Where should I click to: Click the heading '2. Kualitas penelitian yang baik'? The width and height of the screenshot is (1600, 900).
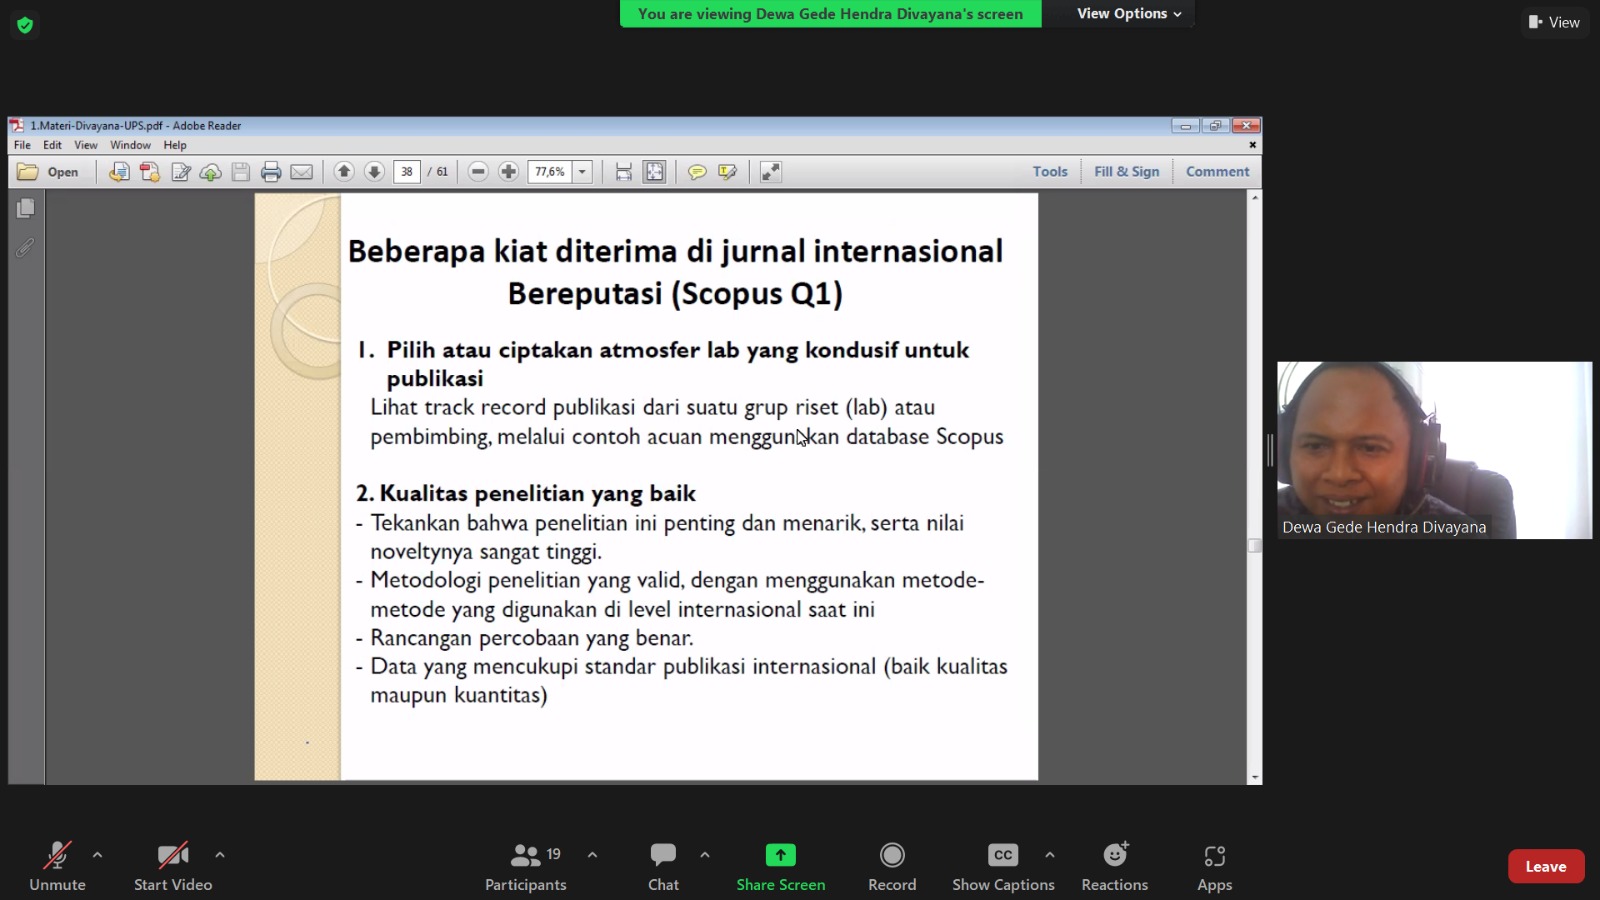[526, 493]
